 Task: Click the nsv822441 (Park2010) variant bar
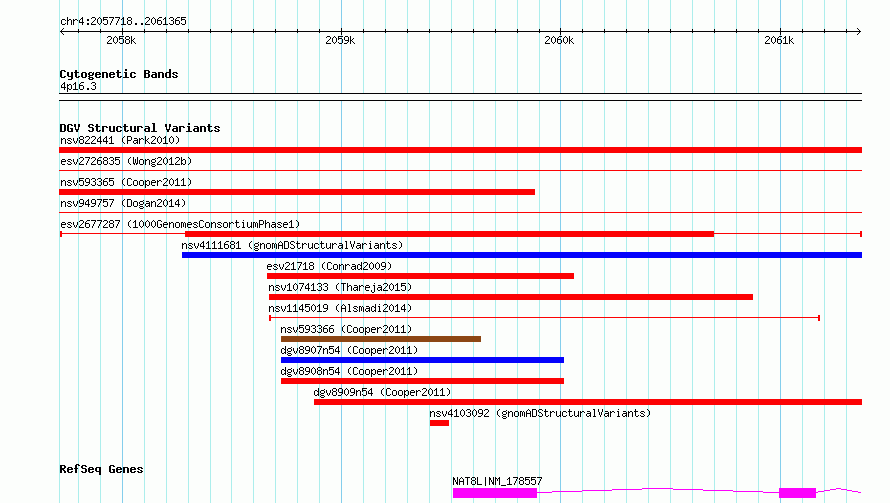[460, 150]
